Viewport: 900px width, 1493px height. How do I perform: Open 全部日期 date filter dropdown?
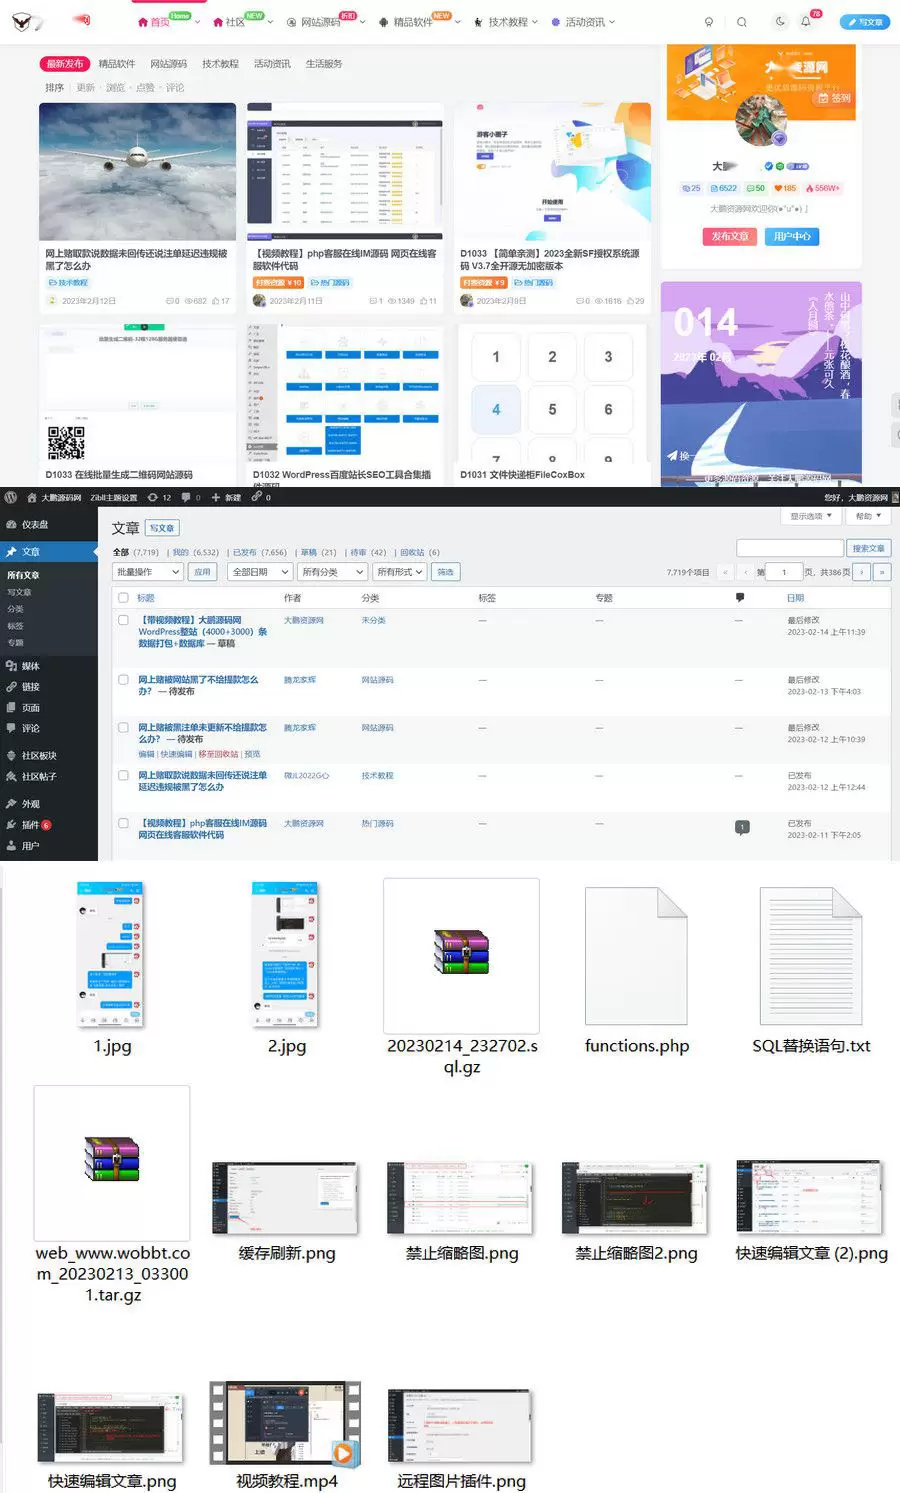click(260, 572)
